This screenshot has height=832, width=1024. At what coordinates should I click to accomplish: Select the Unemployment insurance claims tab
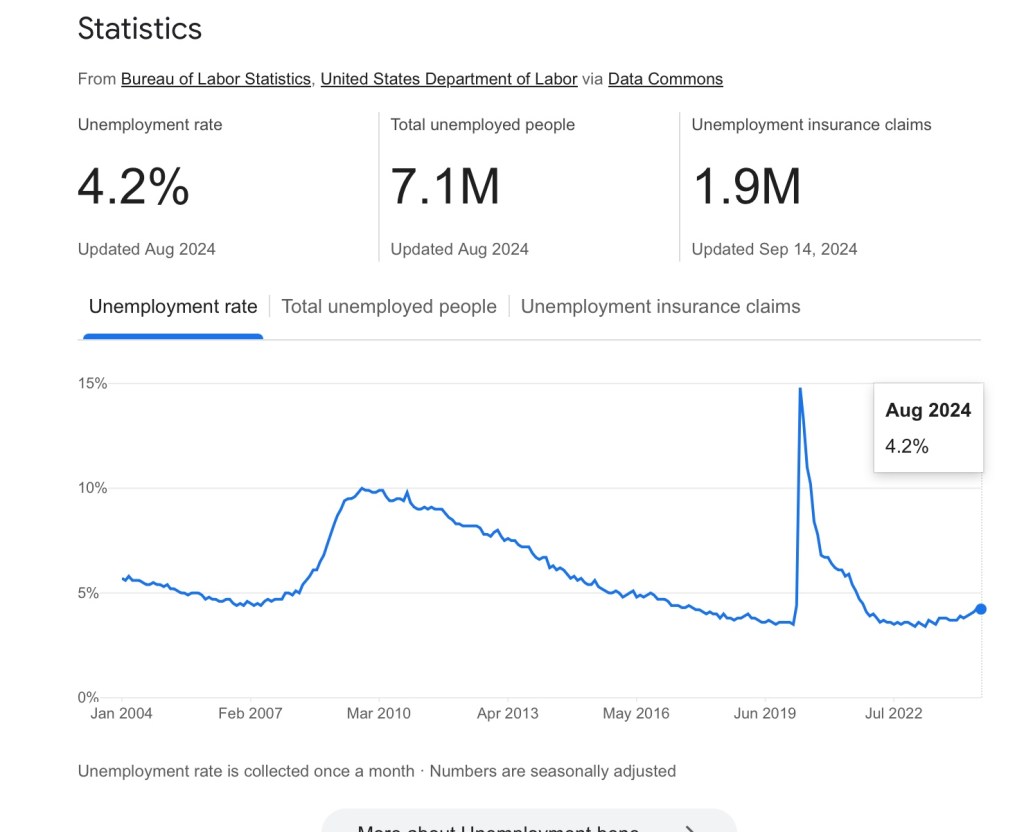(660, 307)
